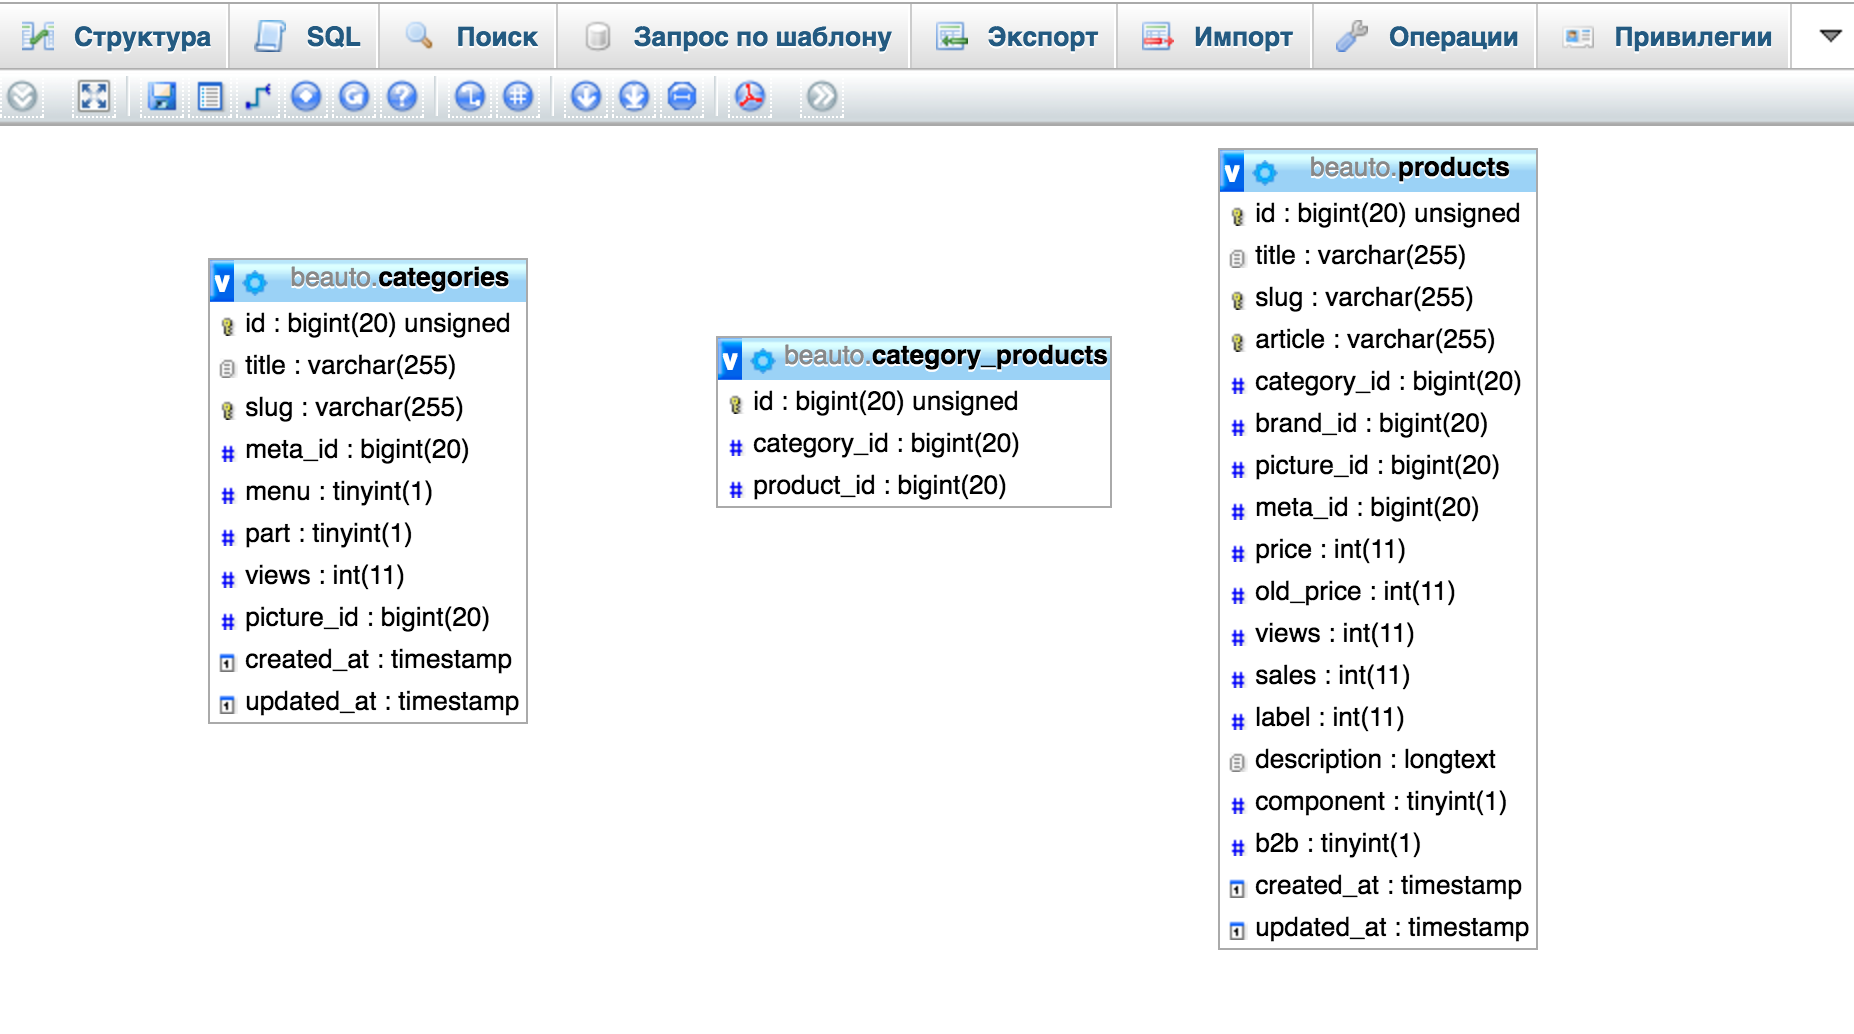Click 'description : longtext' in the products table
The image size is (1854, 1034).
(x=1378, y=760)
